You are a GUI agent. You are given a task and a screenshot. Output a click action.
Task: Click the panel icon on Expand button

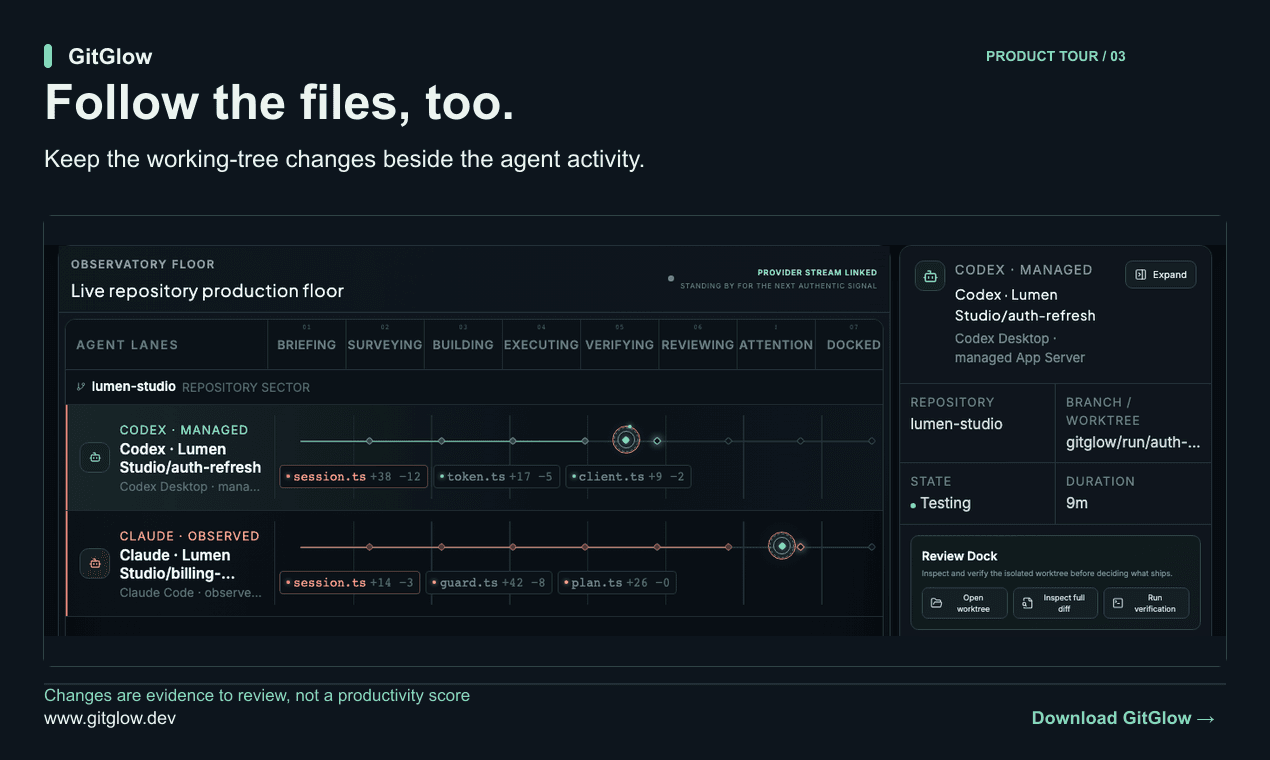point(1141,274)
